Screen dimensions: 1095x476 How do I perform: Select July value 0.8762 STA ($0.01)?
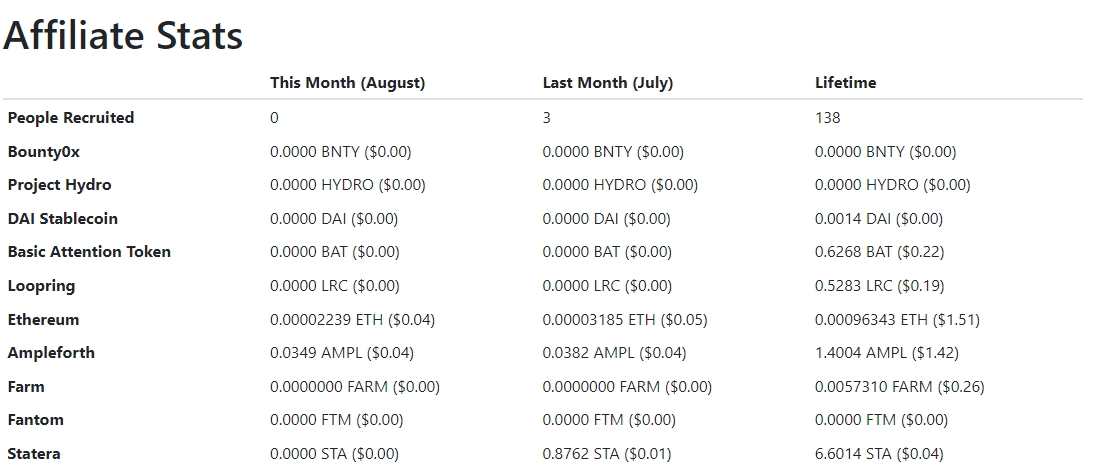click(x=607, y=454)
